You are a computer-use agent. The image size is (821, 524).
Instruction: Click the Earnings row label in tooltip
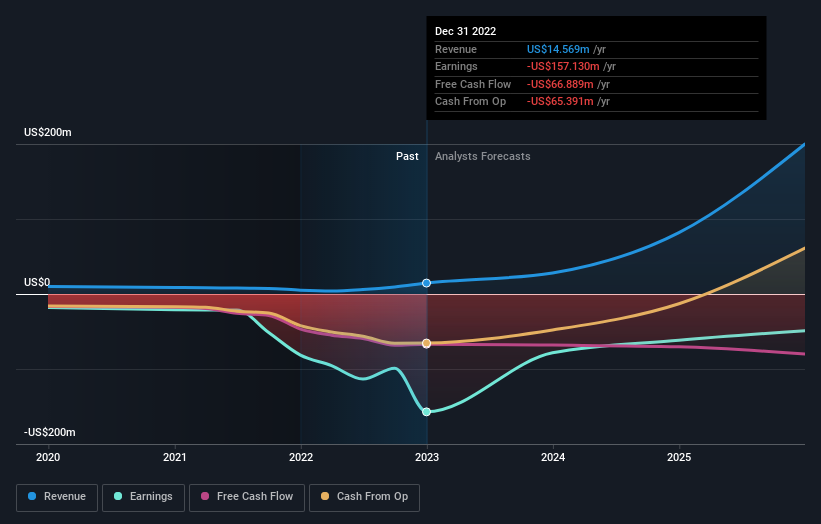[x=456, y=66]
